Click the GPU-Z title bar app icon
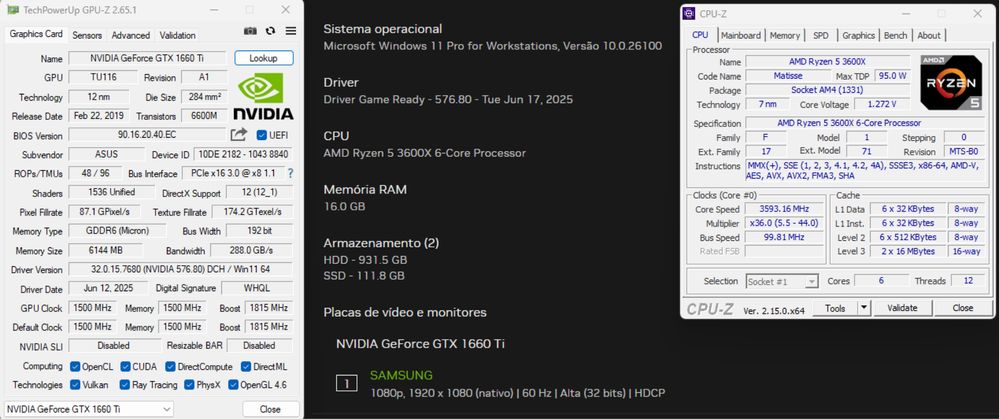The height and width of the screenshot is (419, 999). 12,10
